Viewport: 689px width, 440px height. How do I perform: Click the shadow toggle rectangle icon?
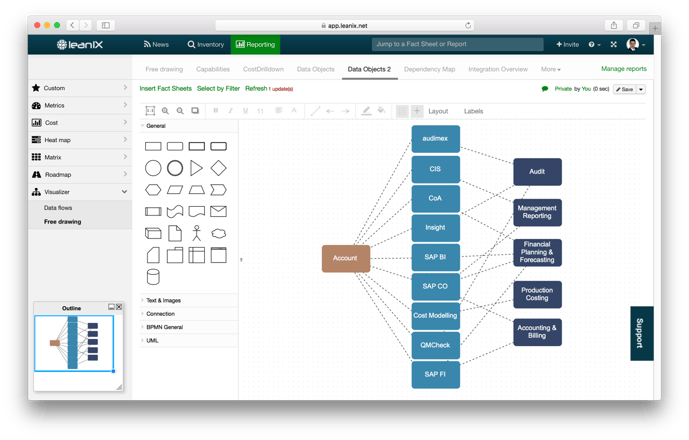(x=195, y=111)
